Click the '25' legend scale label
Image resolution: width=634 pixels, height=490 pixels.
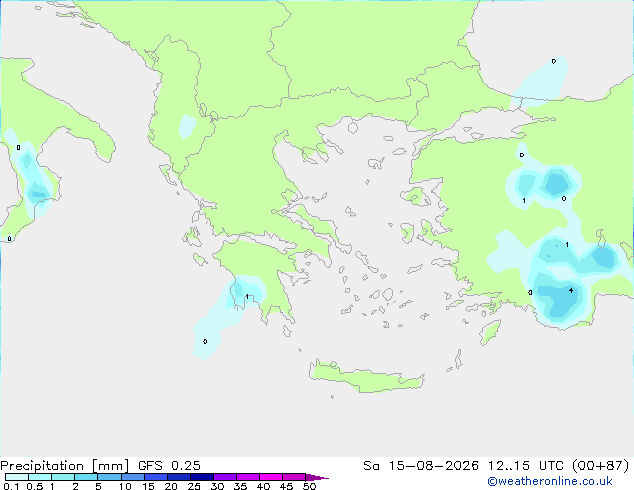pos(194,486)
